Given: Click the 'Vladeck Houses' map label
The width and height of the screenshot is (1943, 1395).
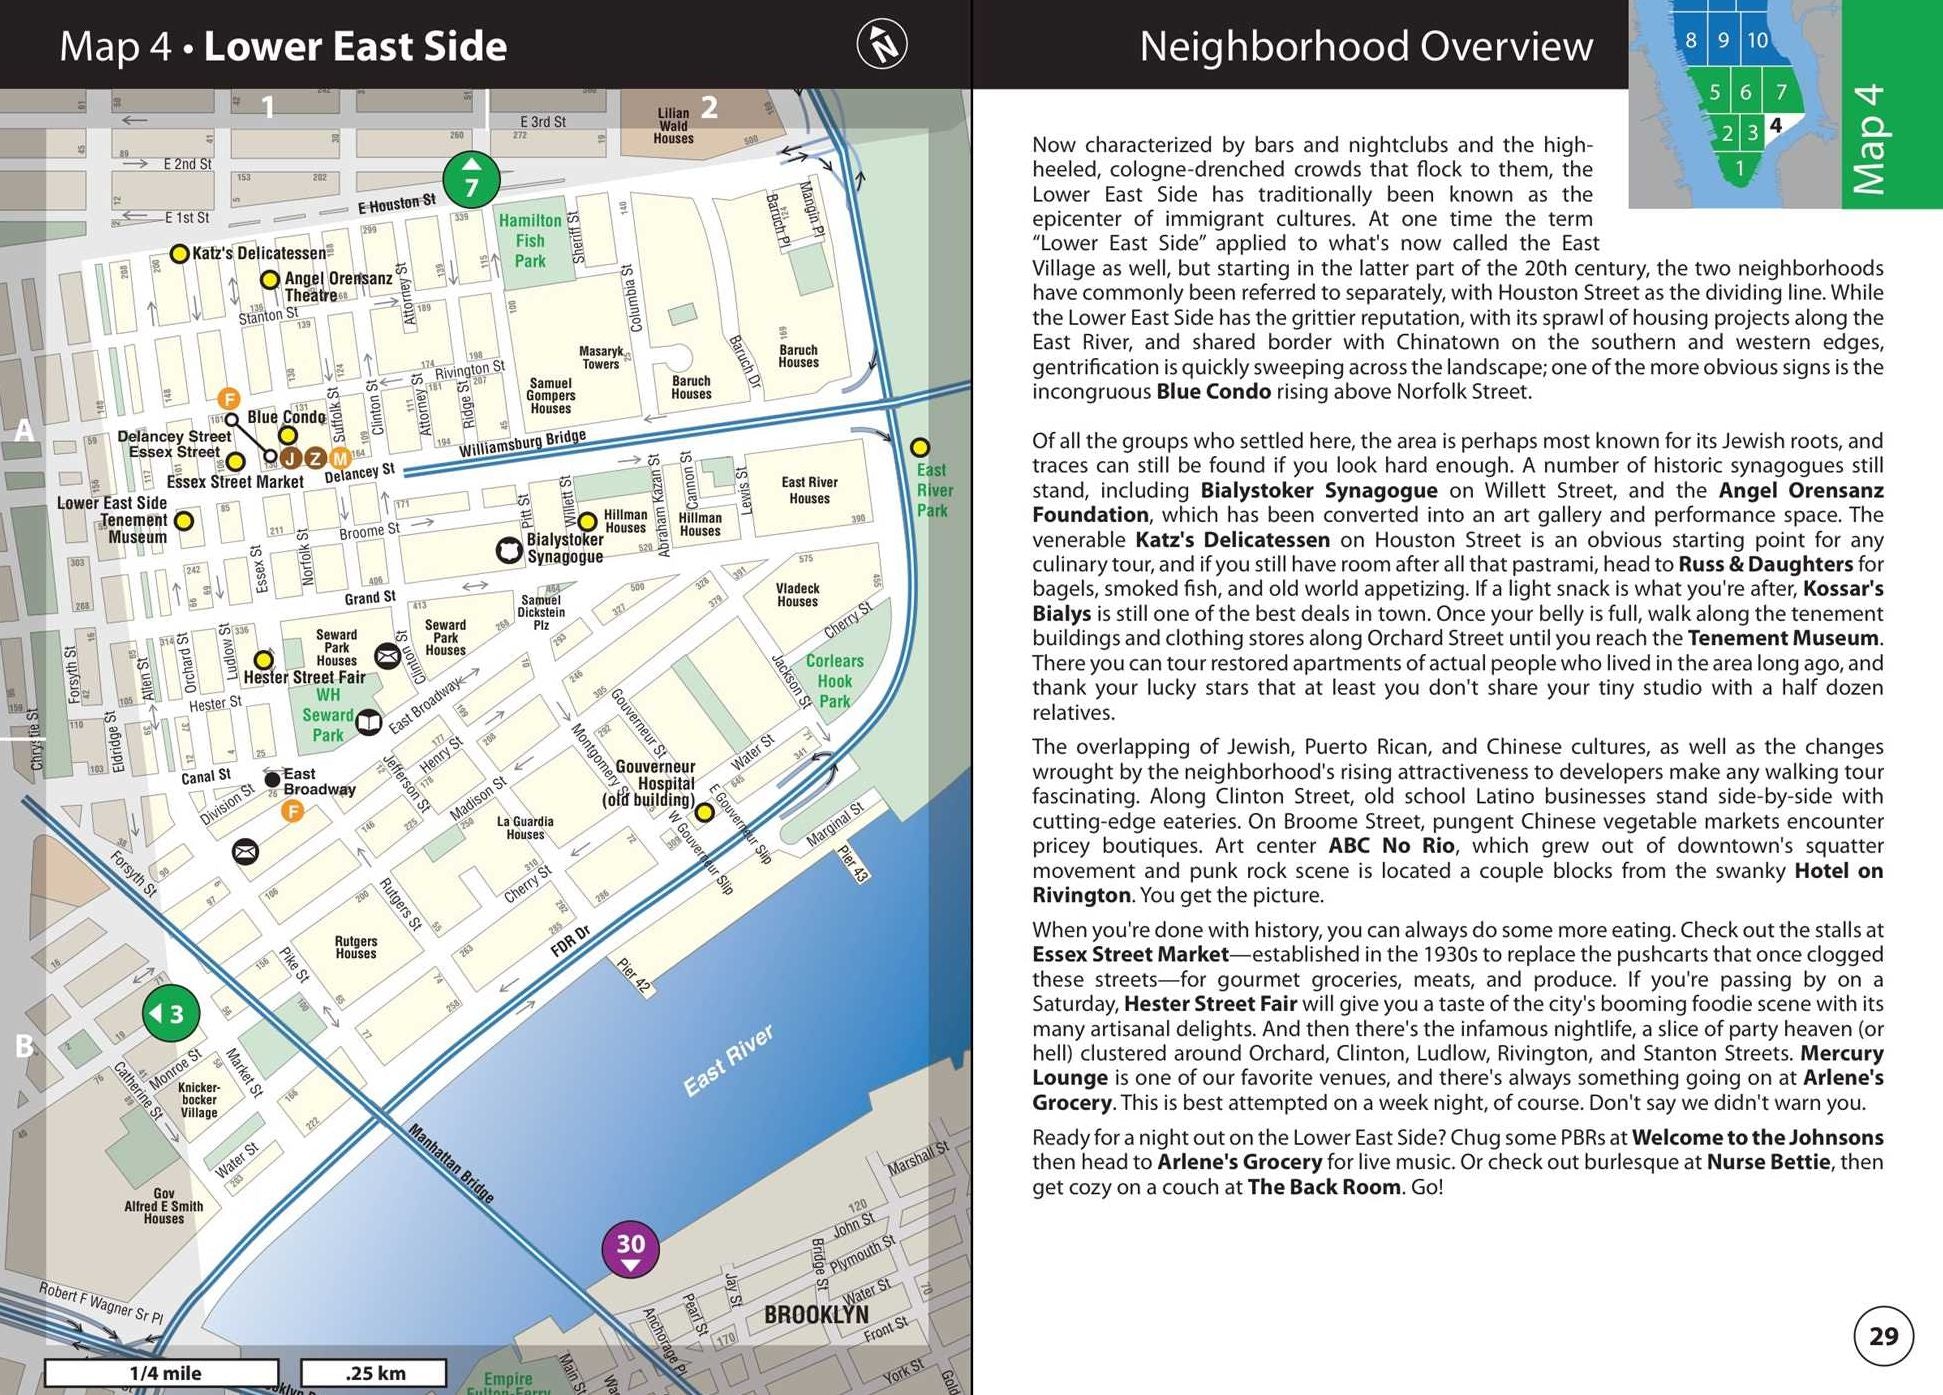Looking at the screenshot, I should click(x=797, y=595).
